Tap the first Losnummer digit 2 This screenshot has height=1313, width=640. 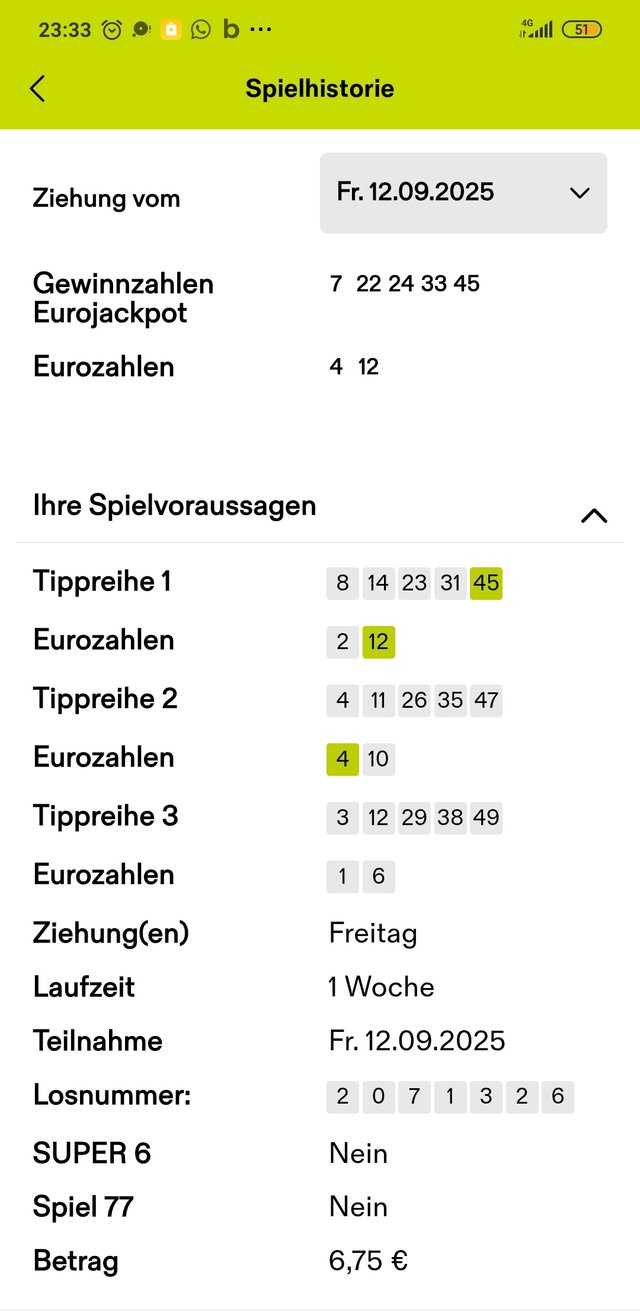coord(342,1097)
